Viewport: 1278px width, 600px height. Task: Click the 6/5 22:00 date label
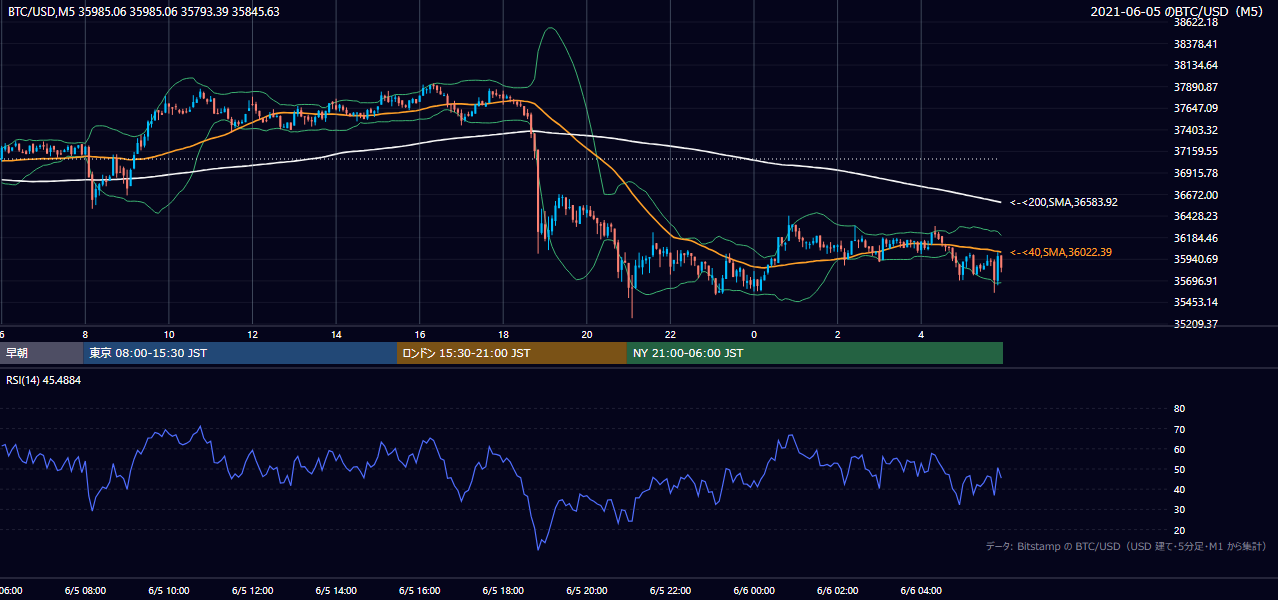670,591
